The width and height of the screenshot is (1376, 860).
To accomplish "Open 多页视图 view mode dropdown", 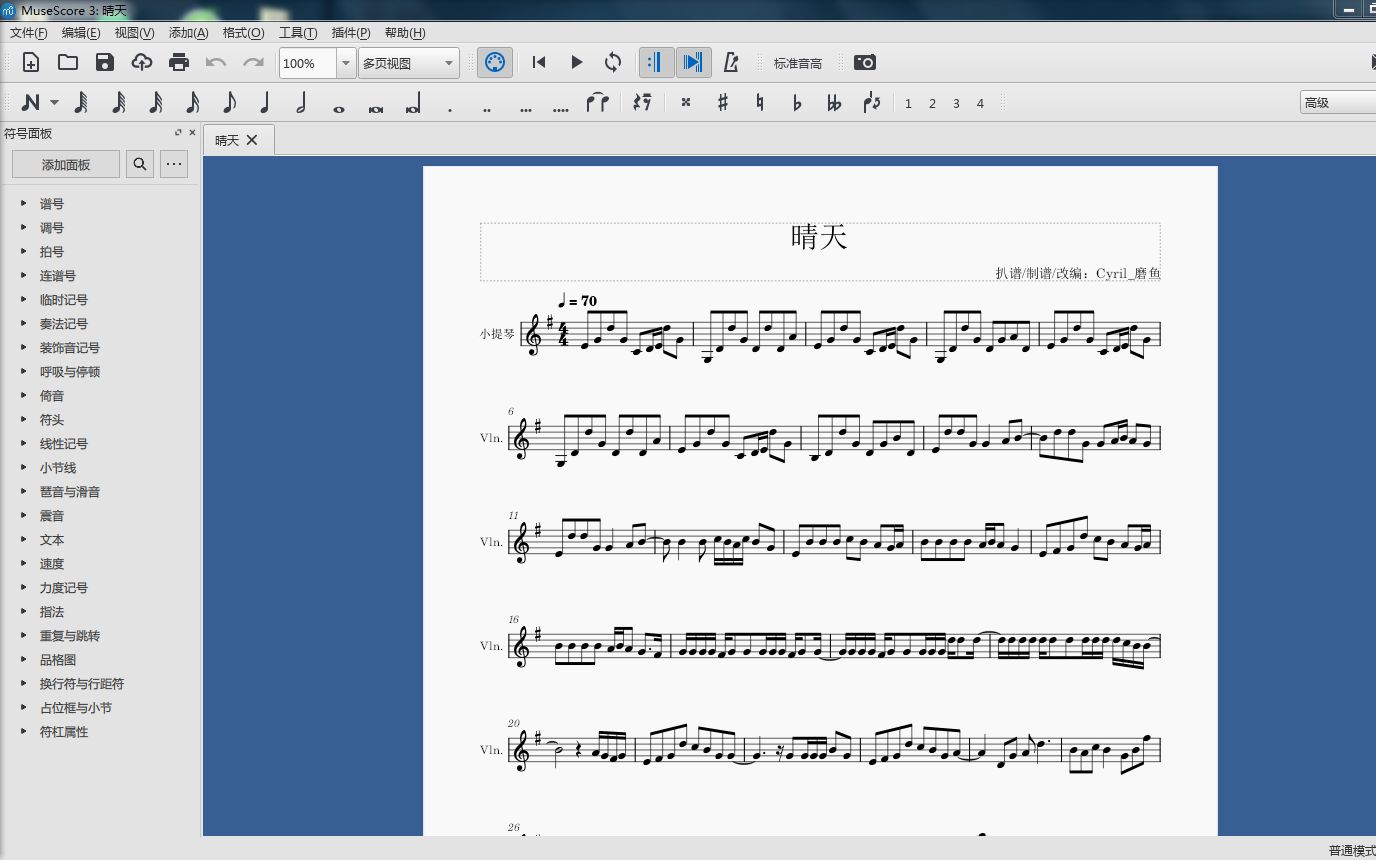I will (x=409, y=63).
